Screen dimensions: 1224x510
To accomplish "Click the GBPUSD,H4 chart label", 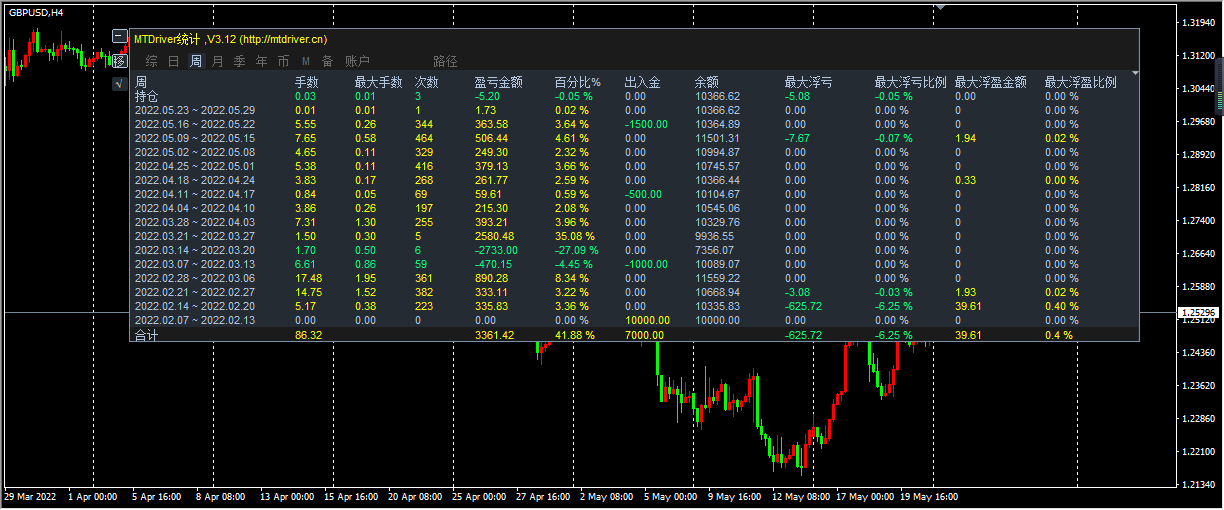I will (36, 13).
